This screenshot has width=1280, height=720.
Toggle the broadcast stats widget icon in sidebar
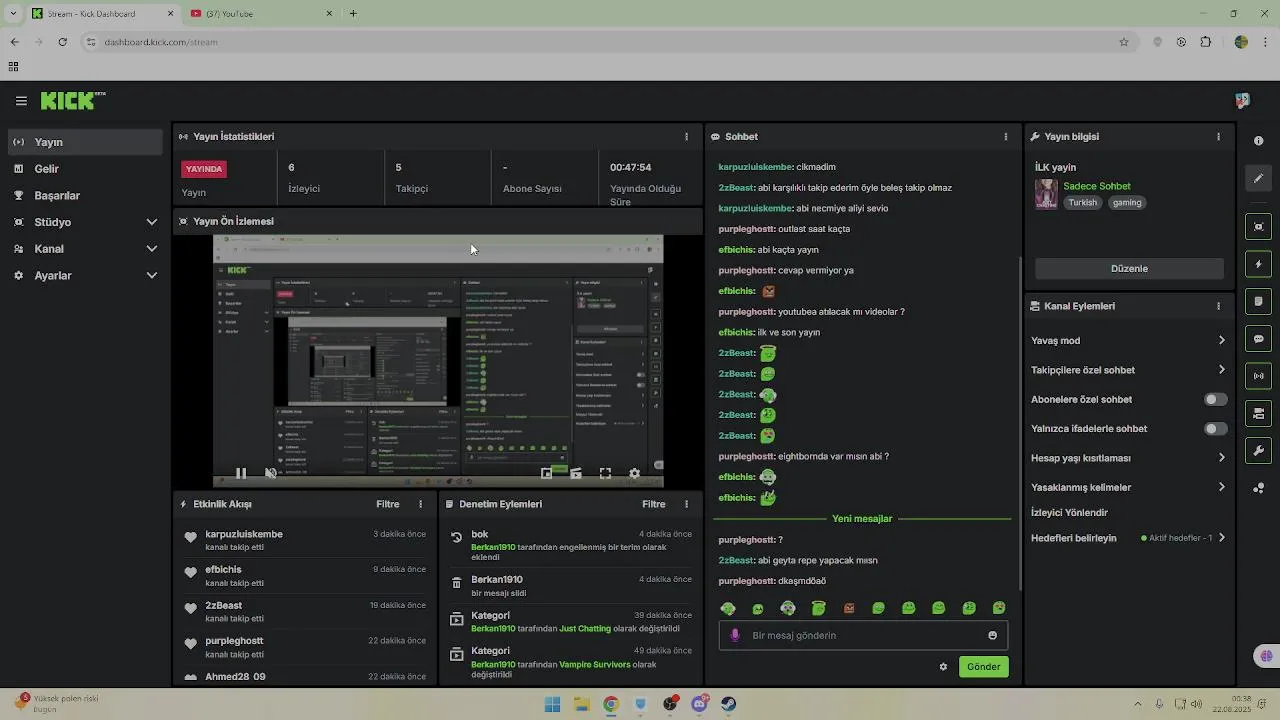pyautogui.click(x=1258, y=376)
